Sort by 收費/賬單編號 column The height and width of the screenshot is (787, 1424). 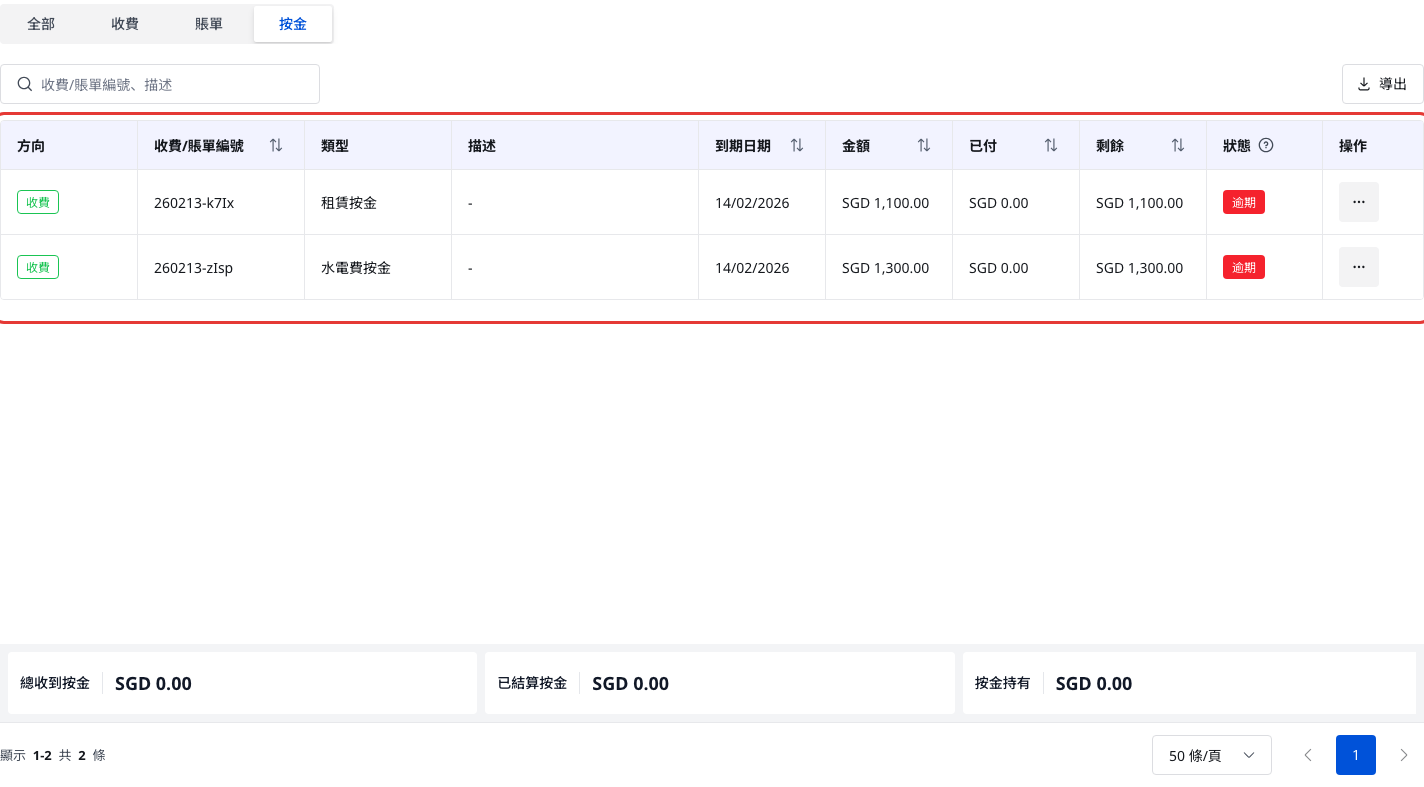tap(276, 145)
